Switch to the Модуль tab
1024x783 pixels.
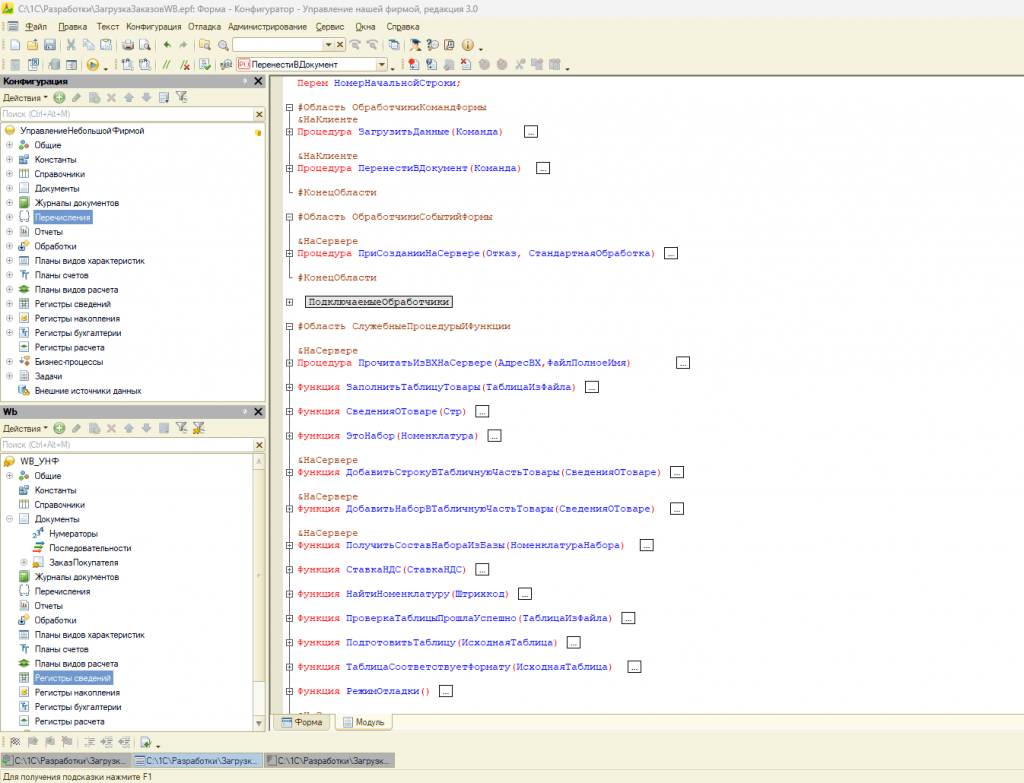click(364, 722)
